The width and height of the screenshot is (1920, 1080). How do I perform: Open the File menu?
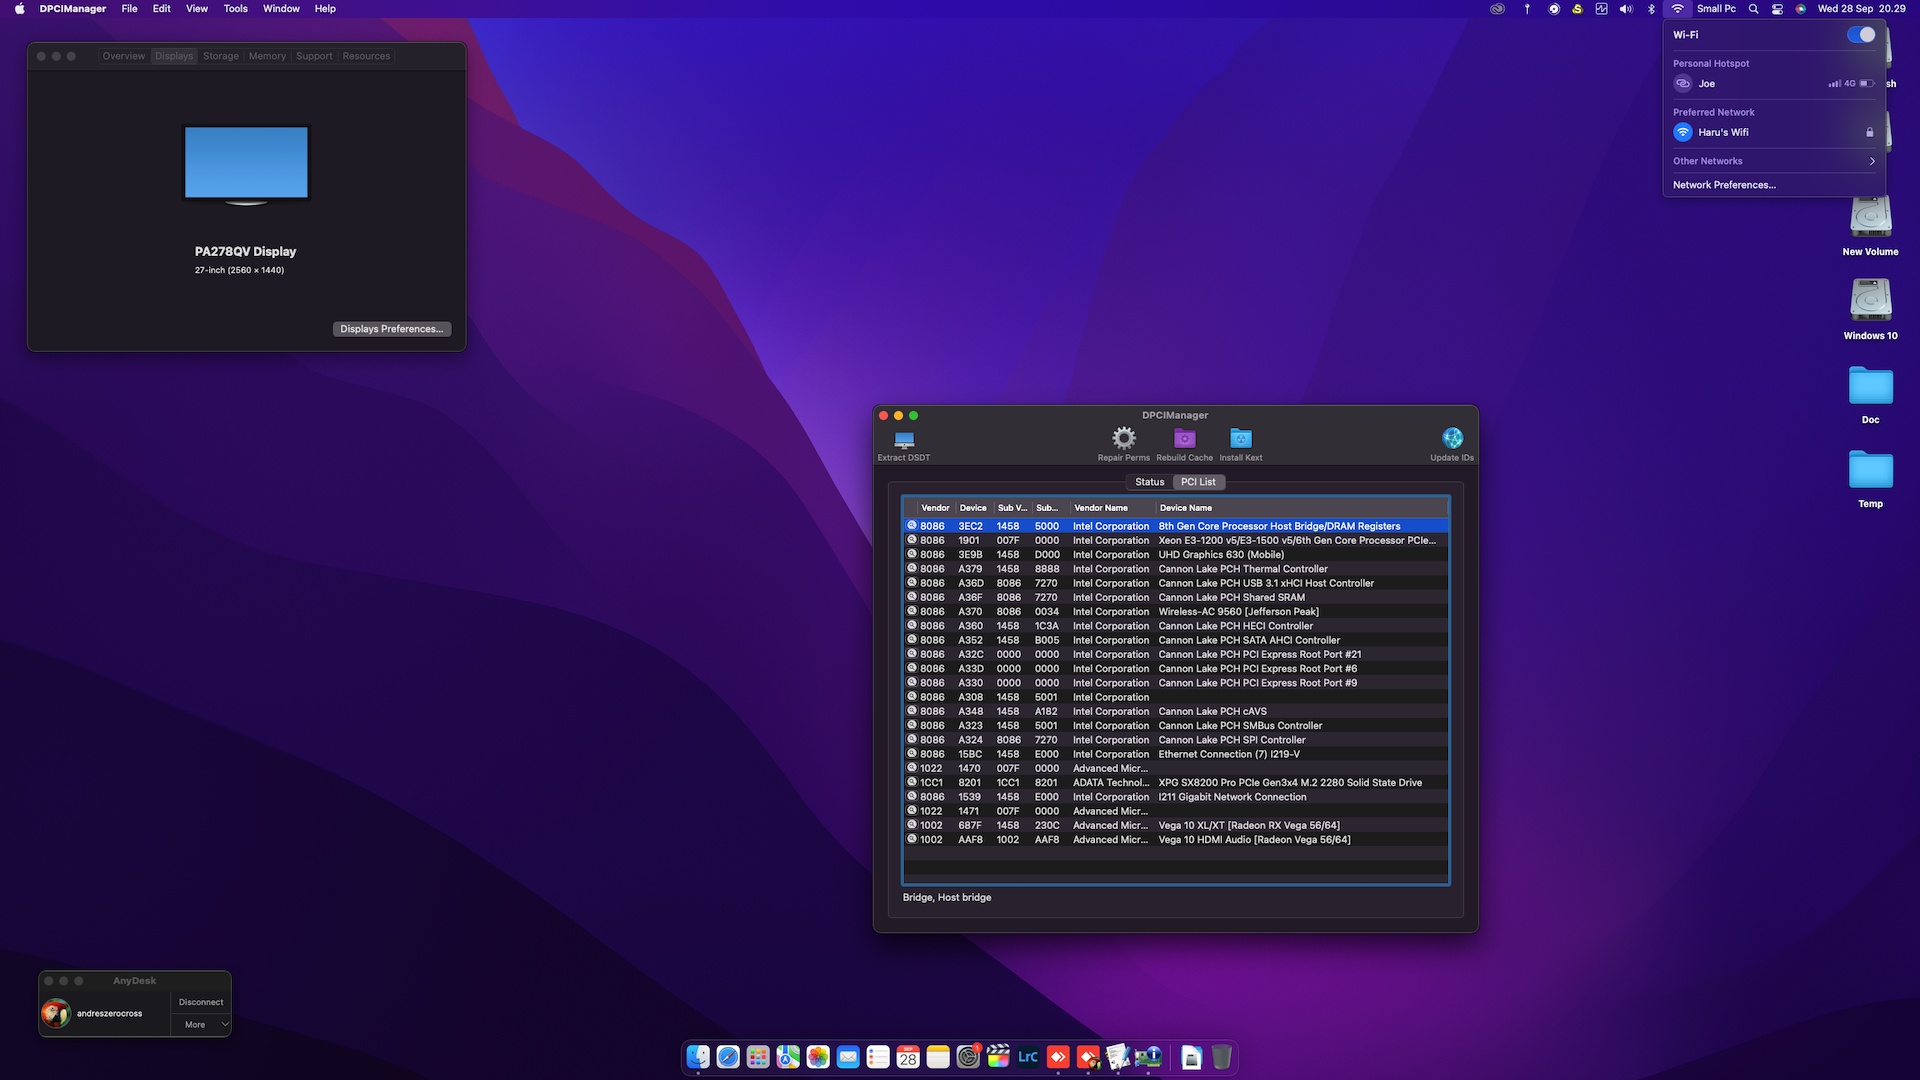(129, 9)
